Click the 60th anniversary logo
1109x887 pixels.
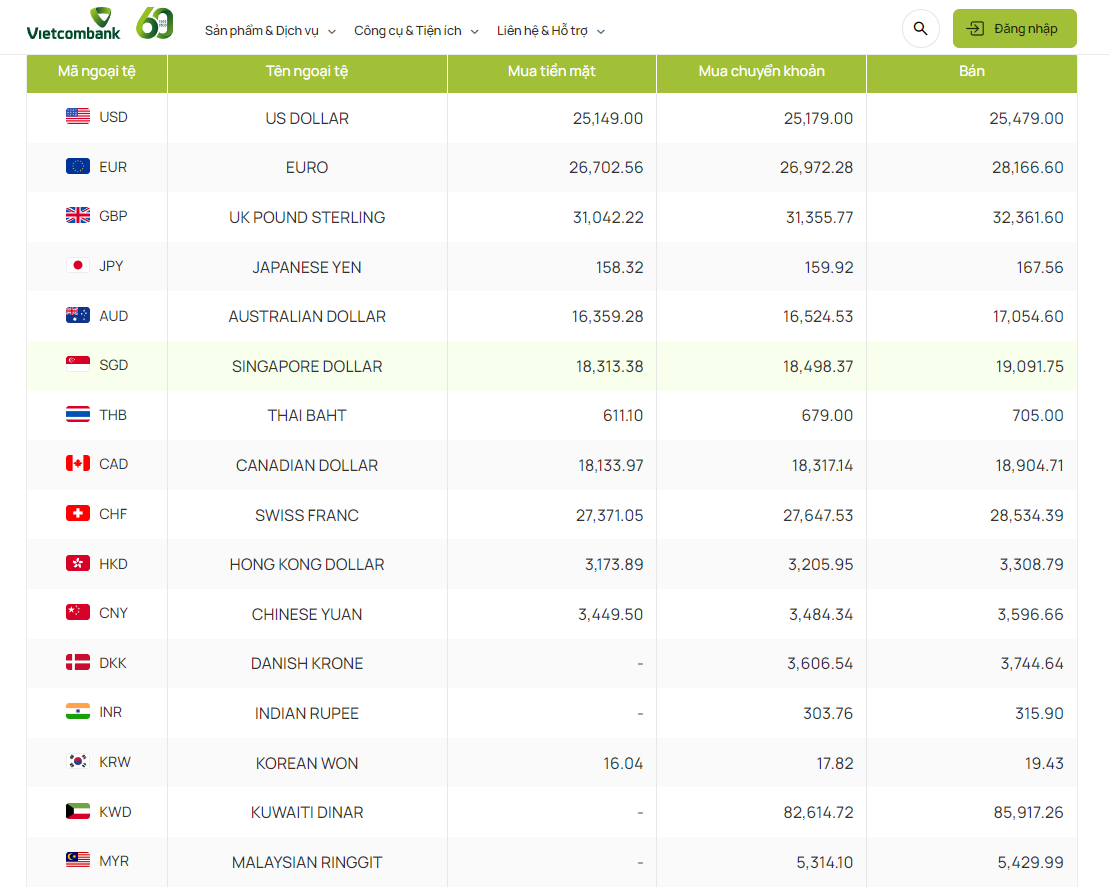click(154, 23)
